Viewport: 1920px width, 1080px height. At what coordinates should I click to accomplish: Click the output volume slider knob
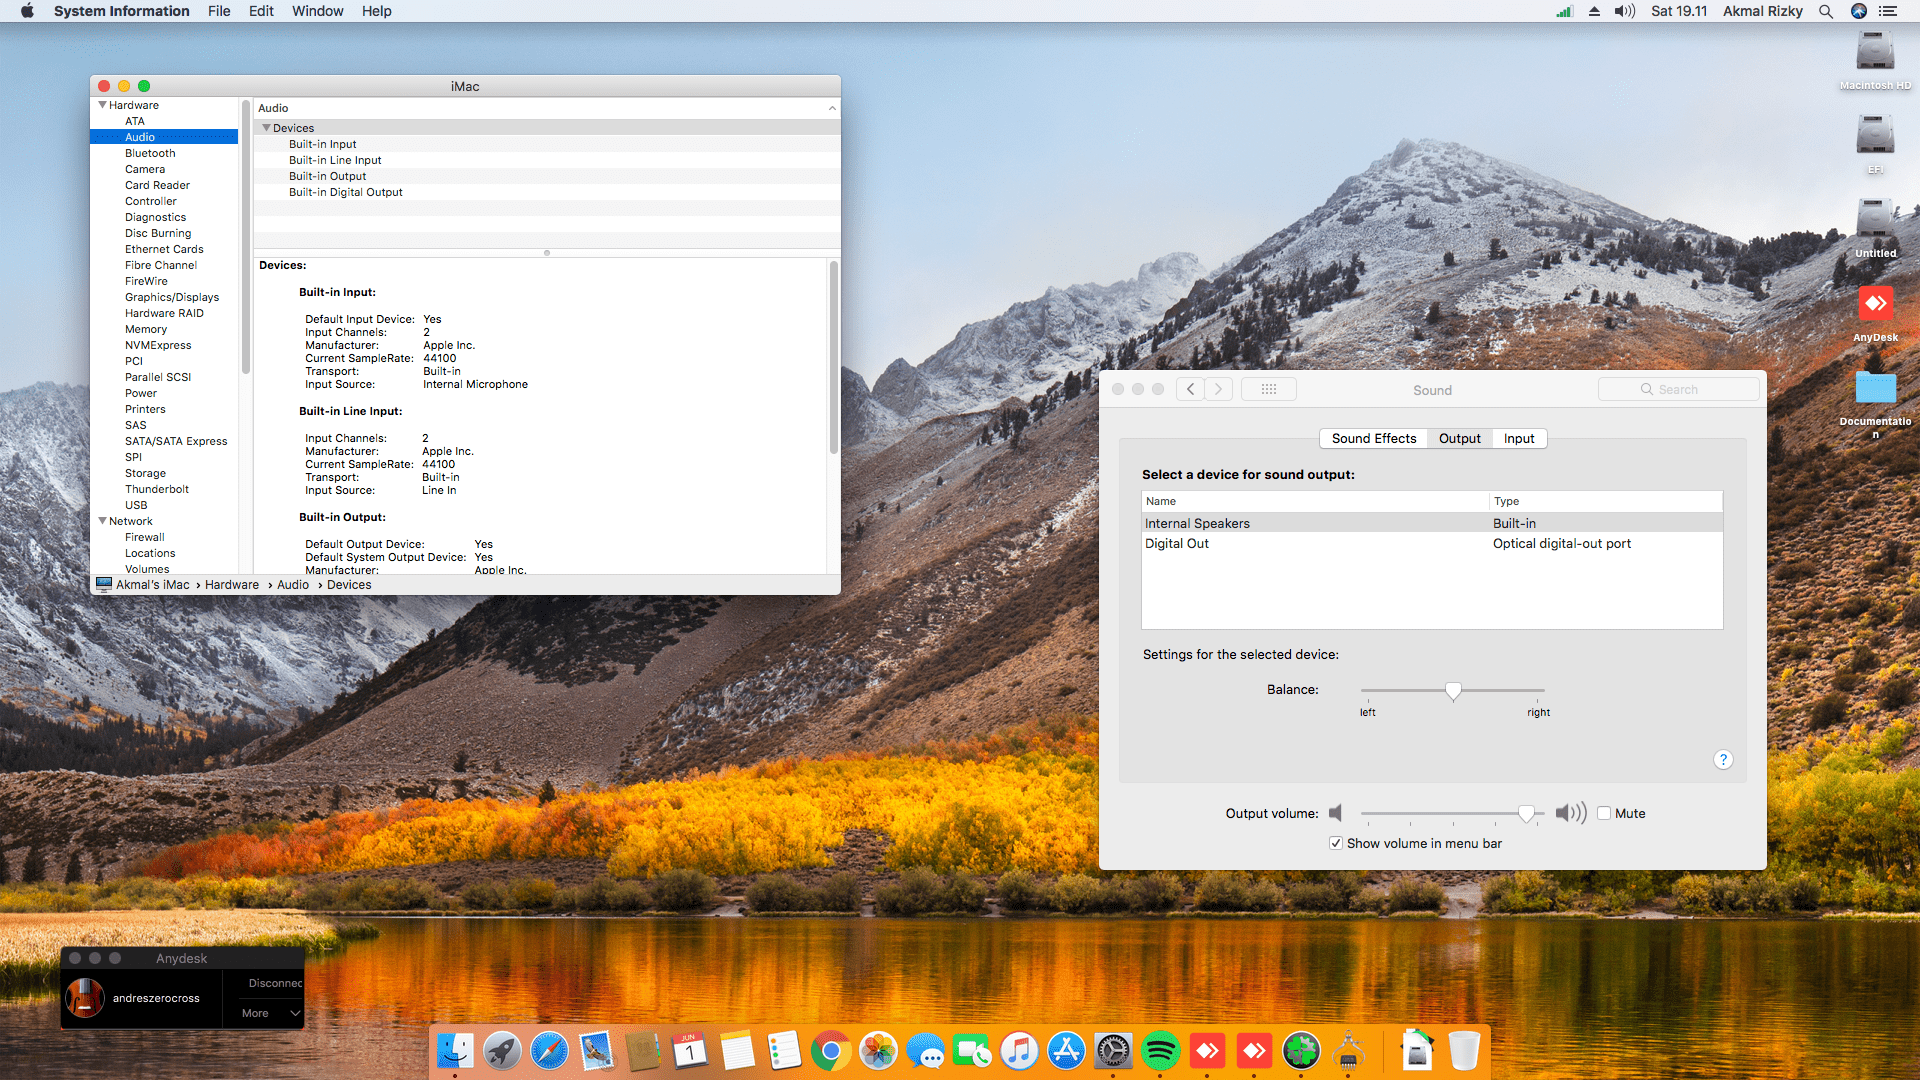pos(1526,814)
